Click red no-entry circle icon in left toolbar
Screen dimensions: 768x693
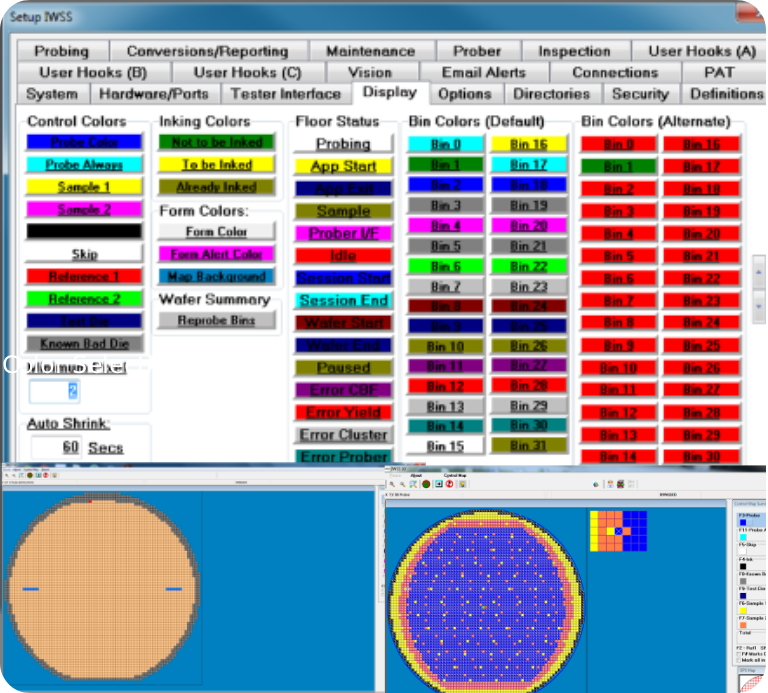46,475
